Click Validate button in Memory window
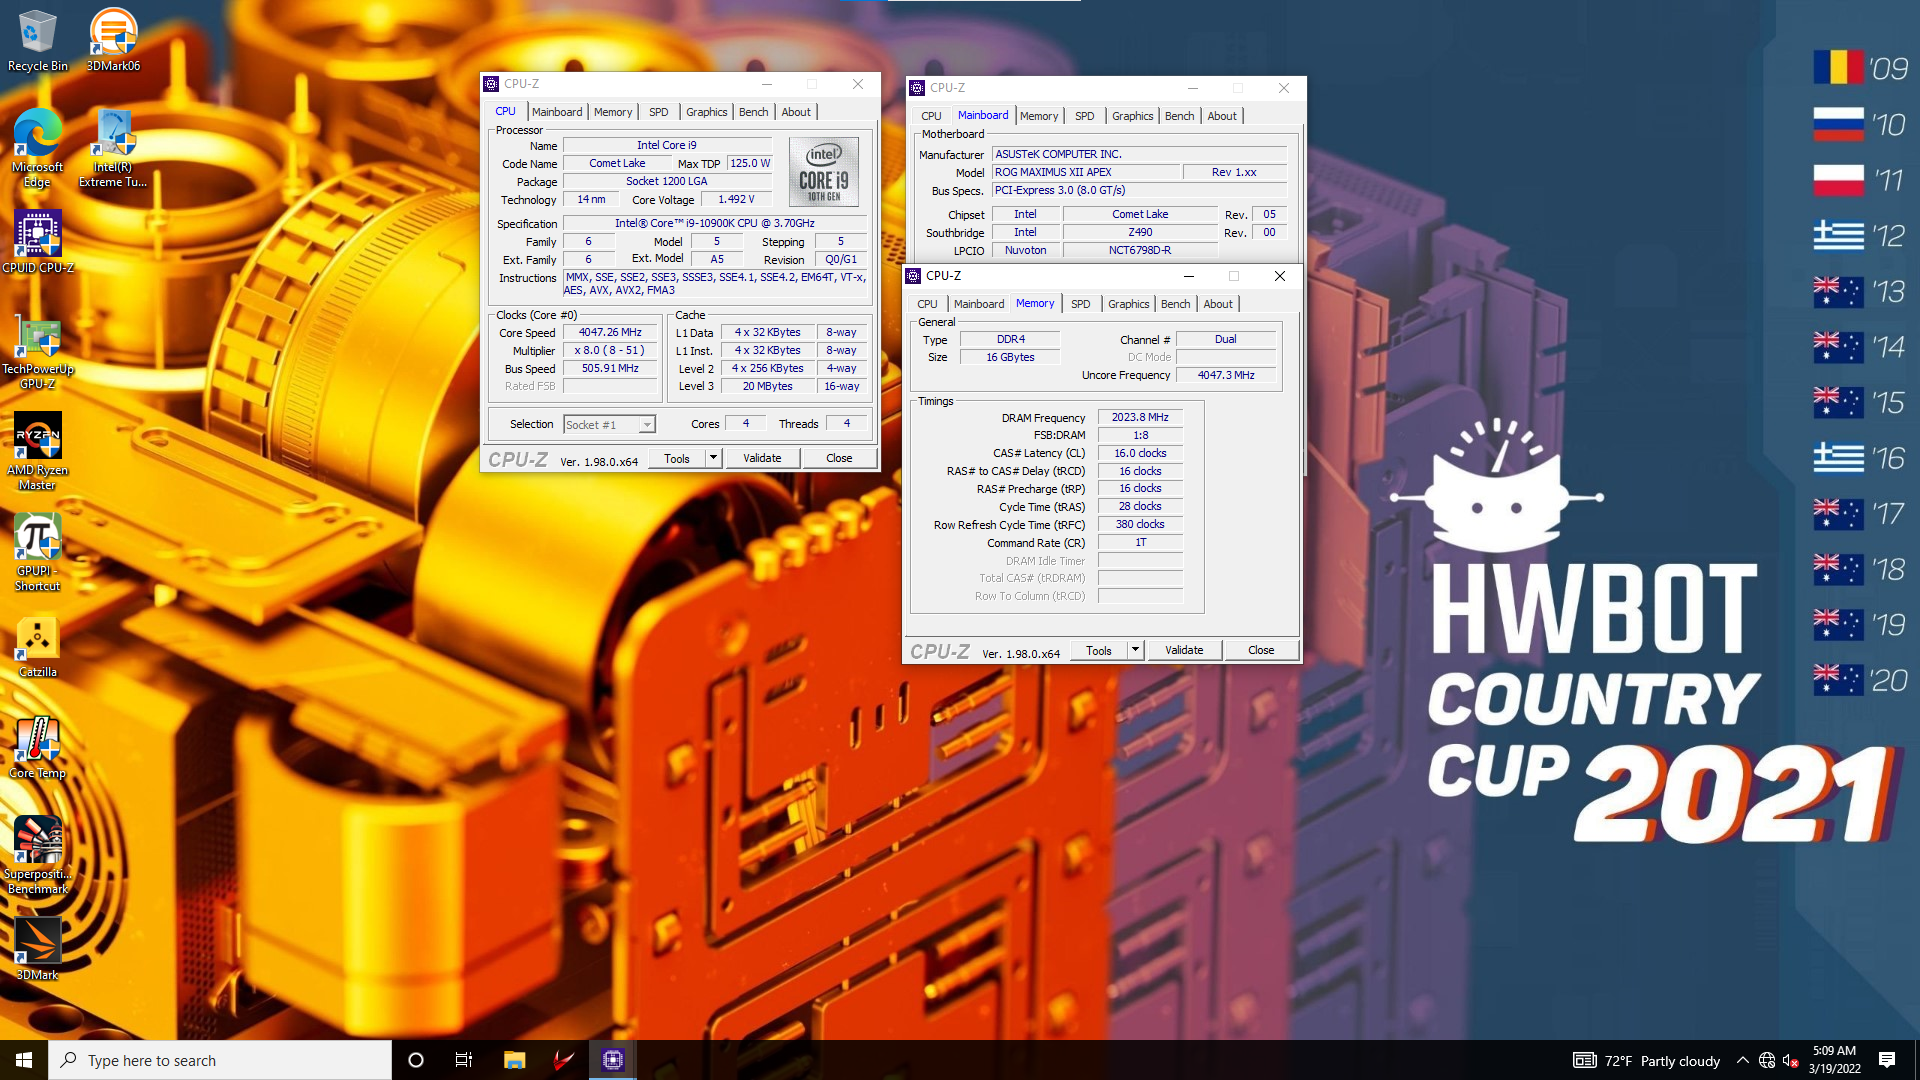This screenshot has height=1080, width=1920. click(1184, 650)
